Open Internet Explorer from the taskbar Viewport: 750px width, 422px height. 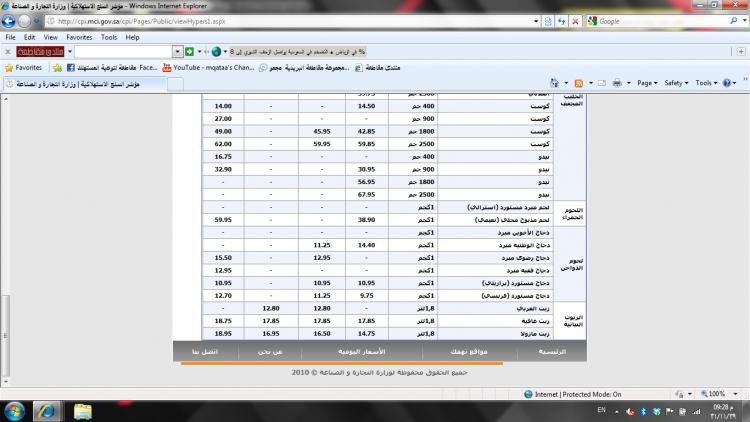tap(46, 411)
